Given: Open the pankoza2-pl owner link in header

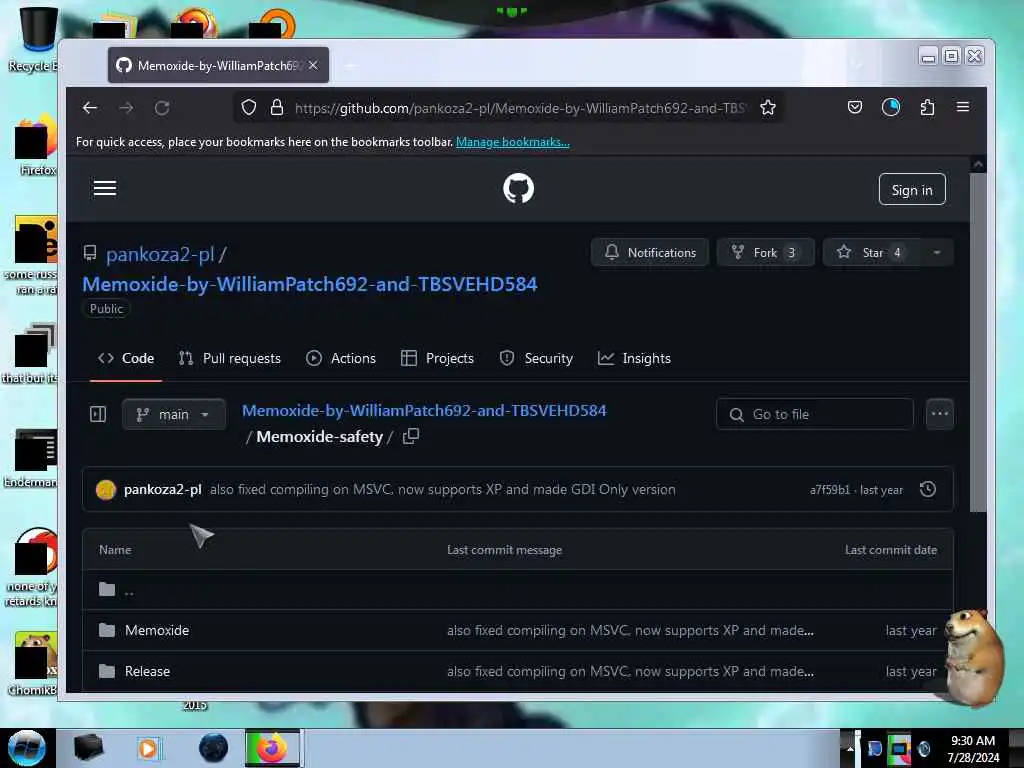Looking at the screenshot, I should (160, 254).
